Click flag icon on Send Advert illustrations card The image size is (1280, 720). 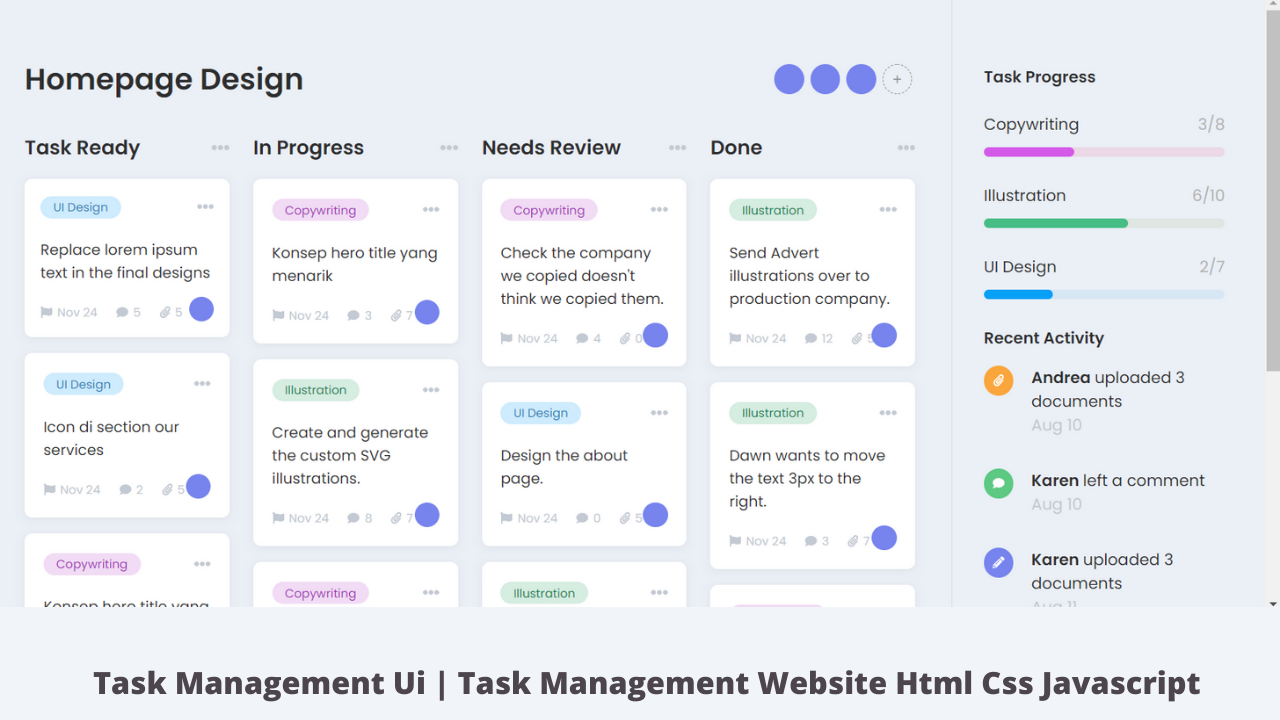click(x=735, y=338)
